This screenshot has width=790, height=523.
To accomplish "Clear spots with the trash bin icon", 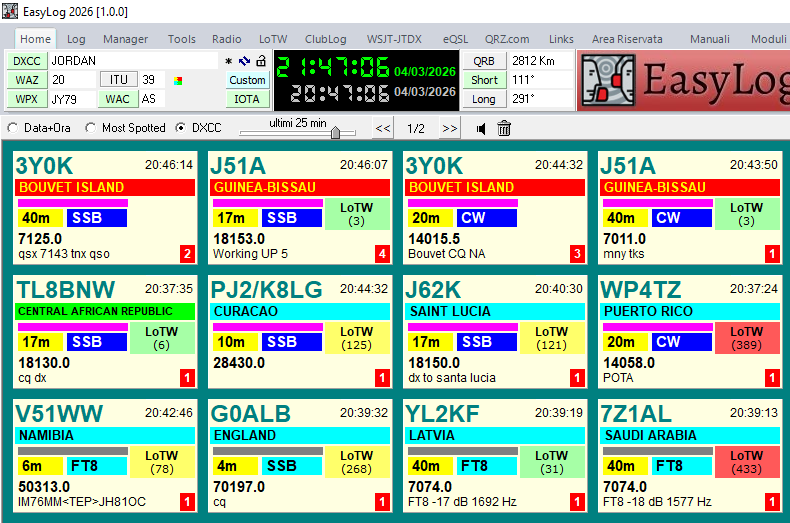I will 504,128.
